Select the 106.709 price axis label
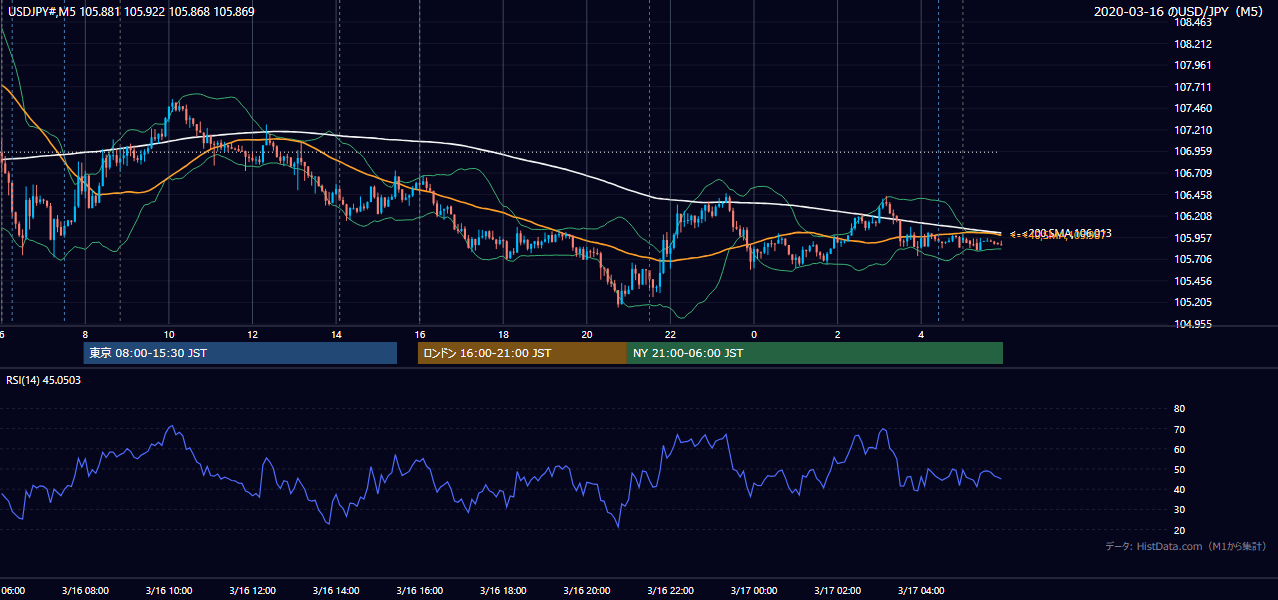Screen dimensions: 1278x600 coord(1194,173)
